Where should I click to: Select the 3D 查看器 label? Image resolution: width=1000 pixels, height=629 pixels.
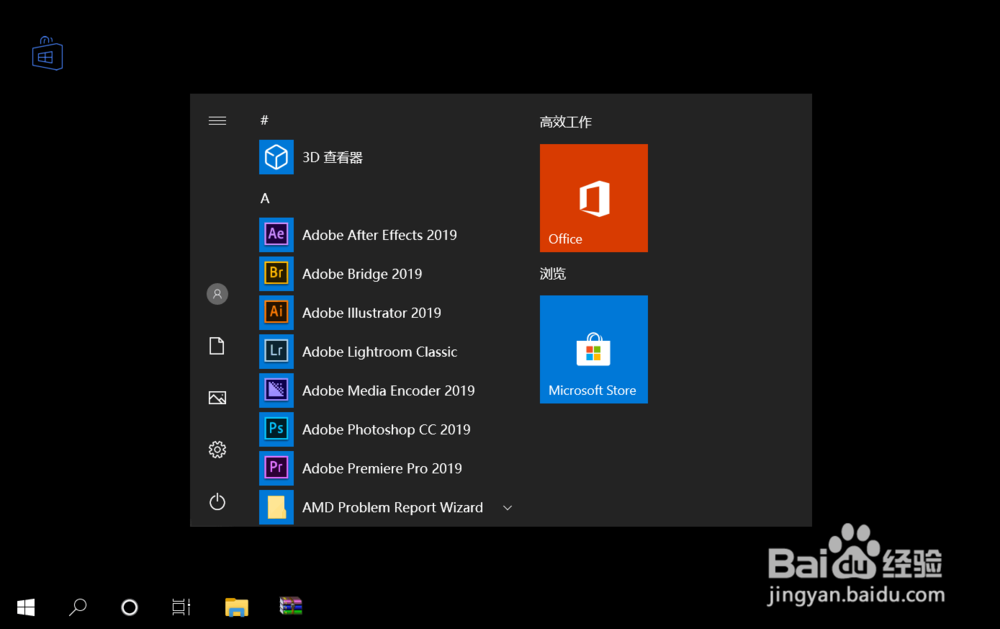click(332, 158)
